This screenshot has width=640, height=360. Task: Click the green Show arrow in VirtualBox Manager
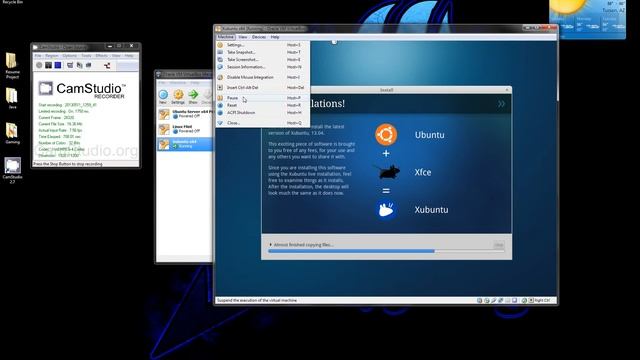point(193,97)
